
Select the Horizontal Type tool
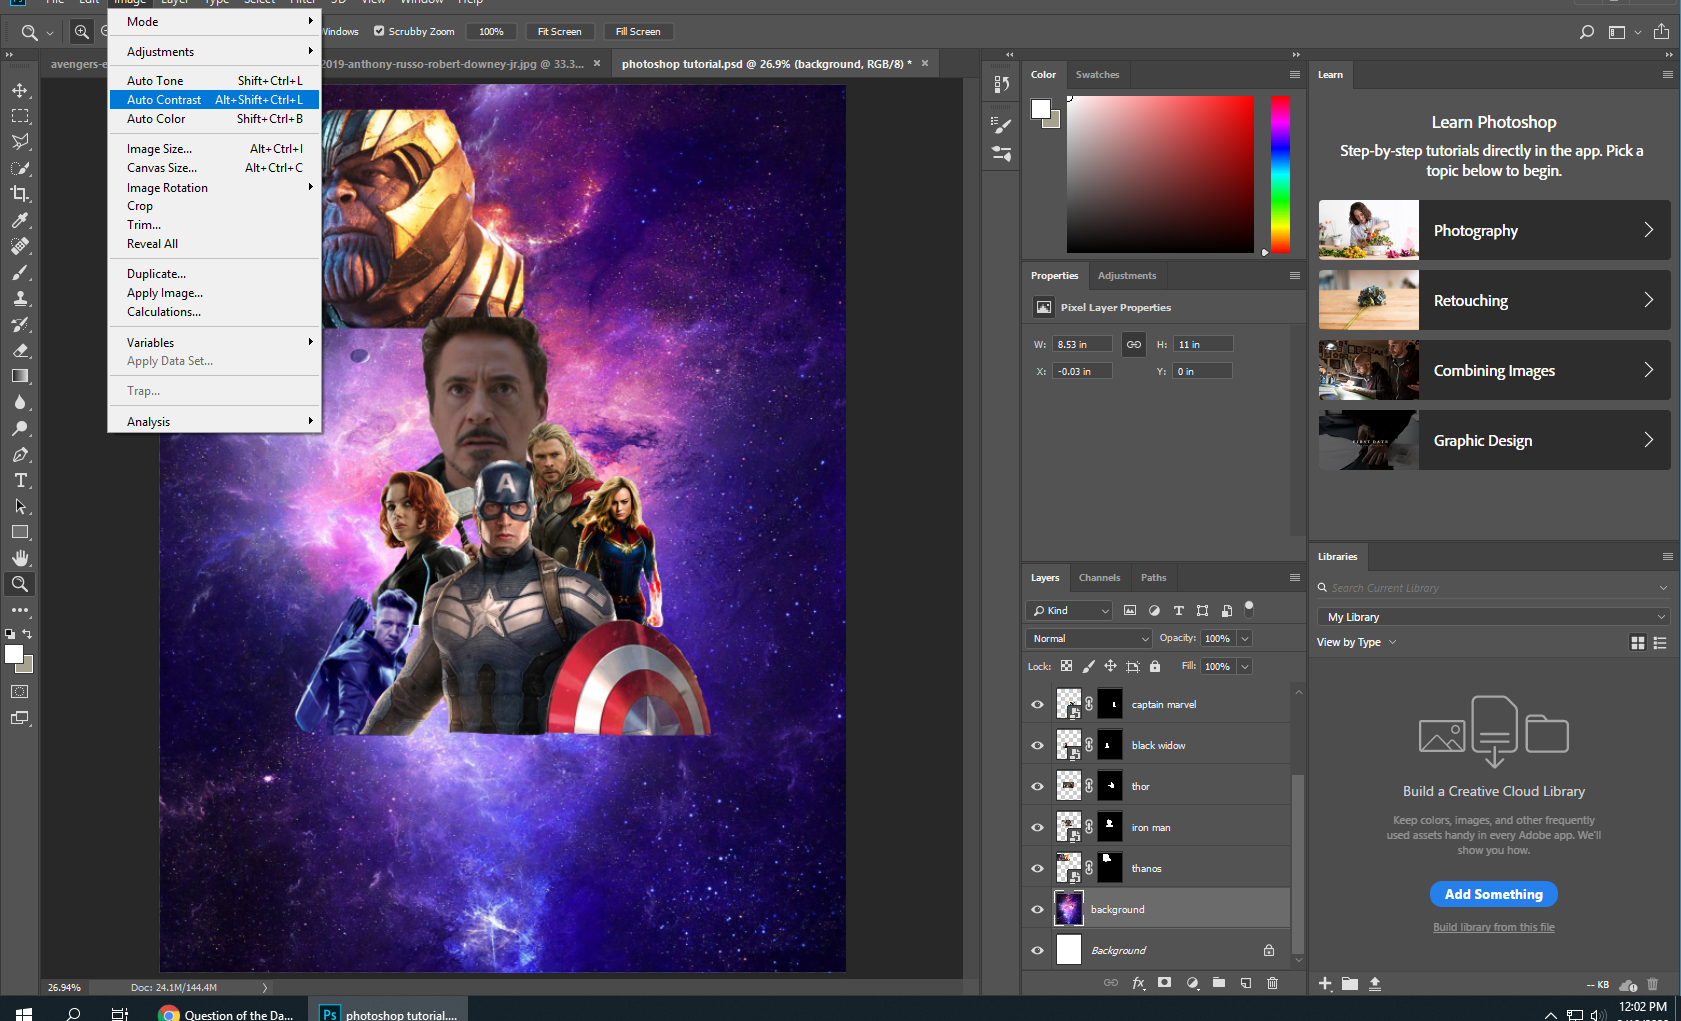(20, 480)
